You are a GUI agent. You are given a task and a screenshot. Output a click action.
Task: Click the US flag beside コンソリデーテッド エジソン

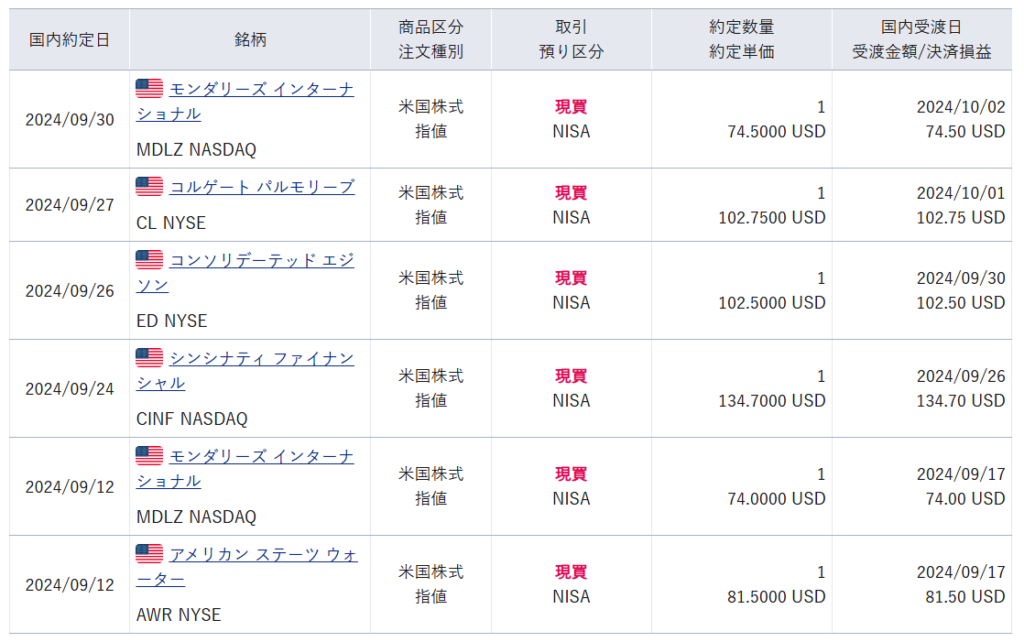[x=149, y=260]
